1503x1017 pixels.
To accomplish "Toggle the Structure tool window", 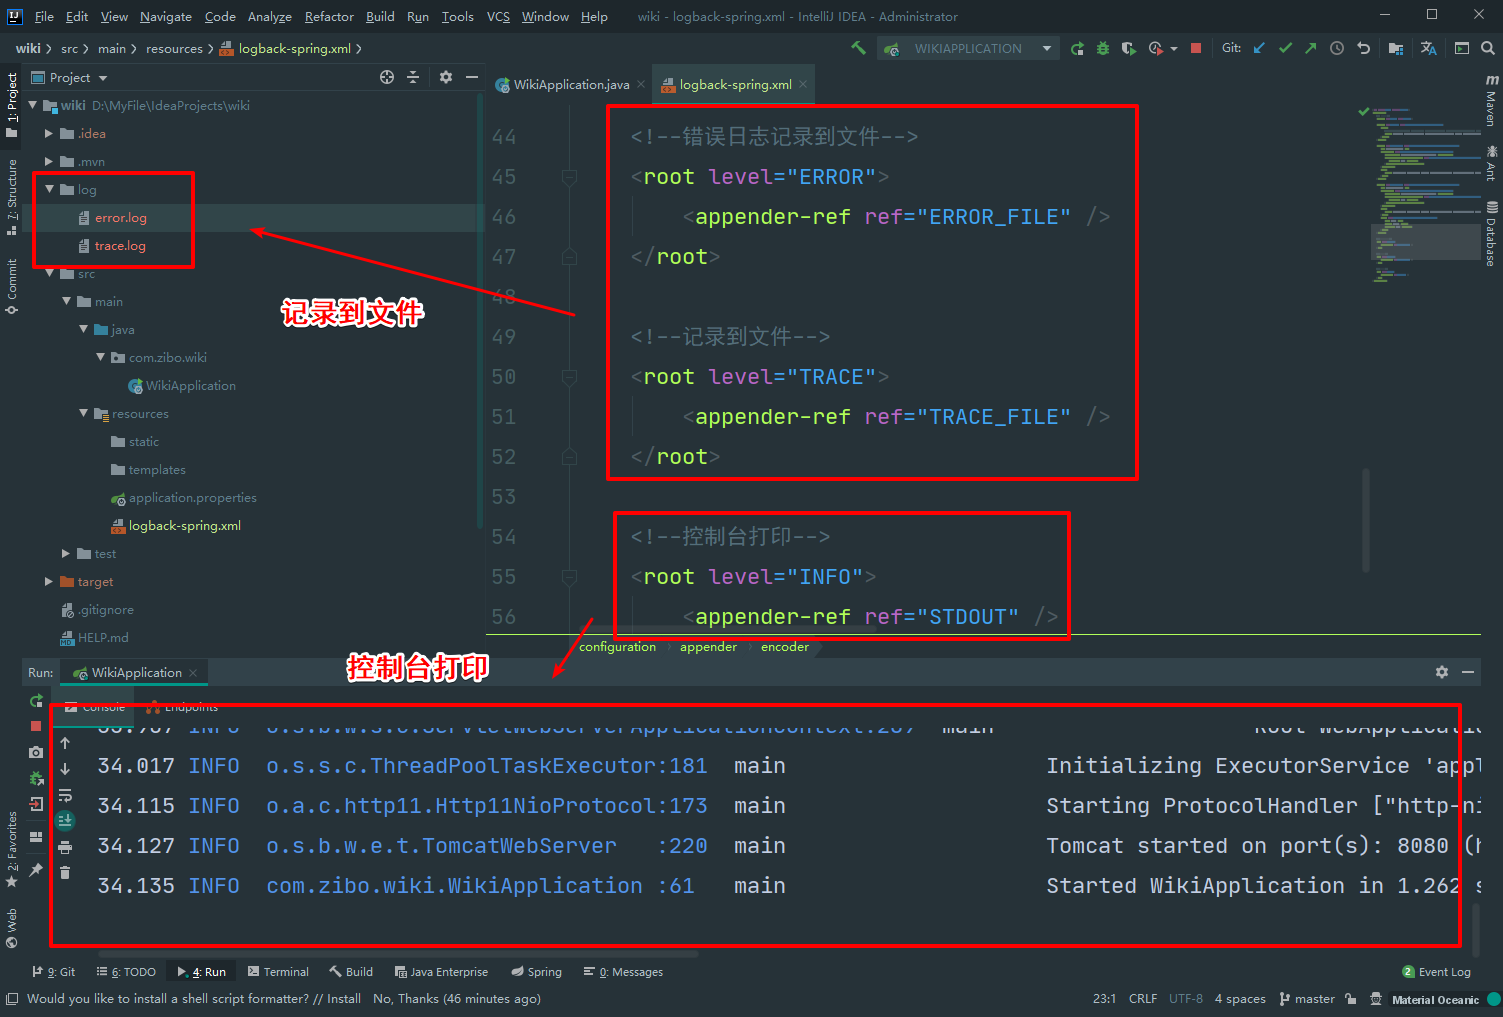I will (x=11, y=197).
